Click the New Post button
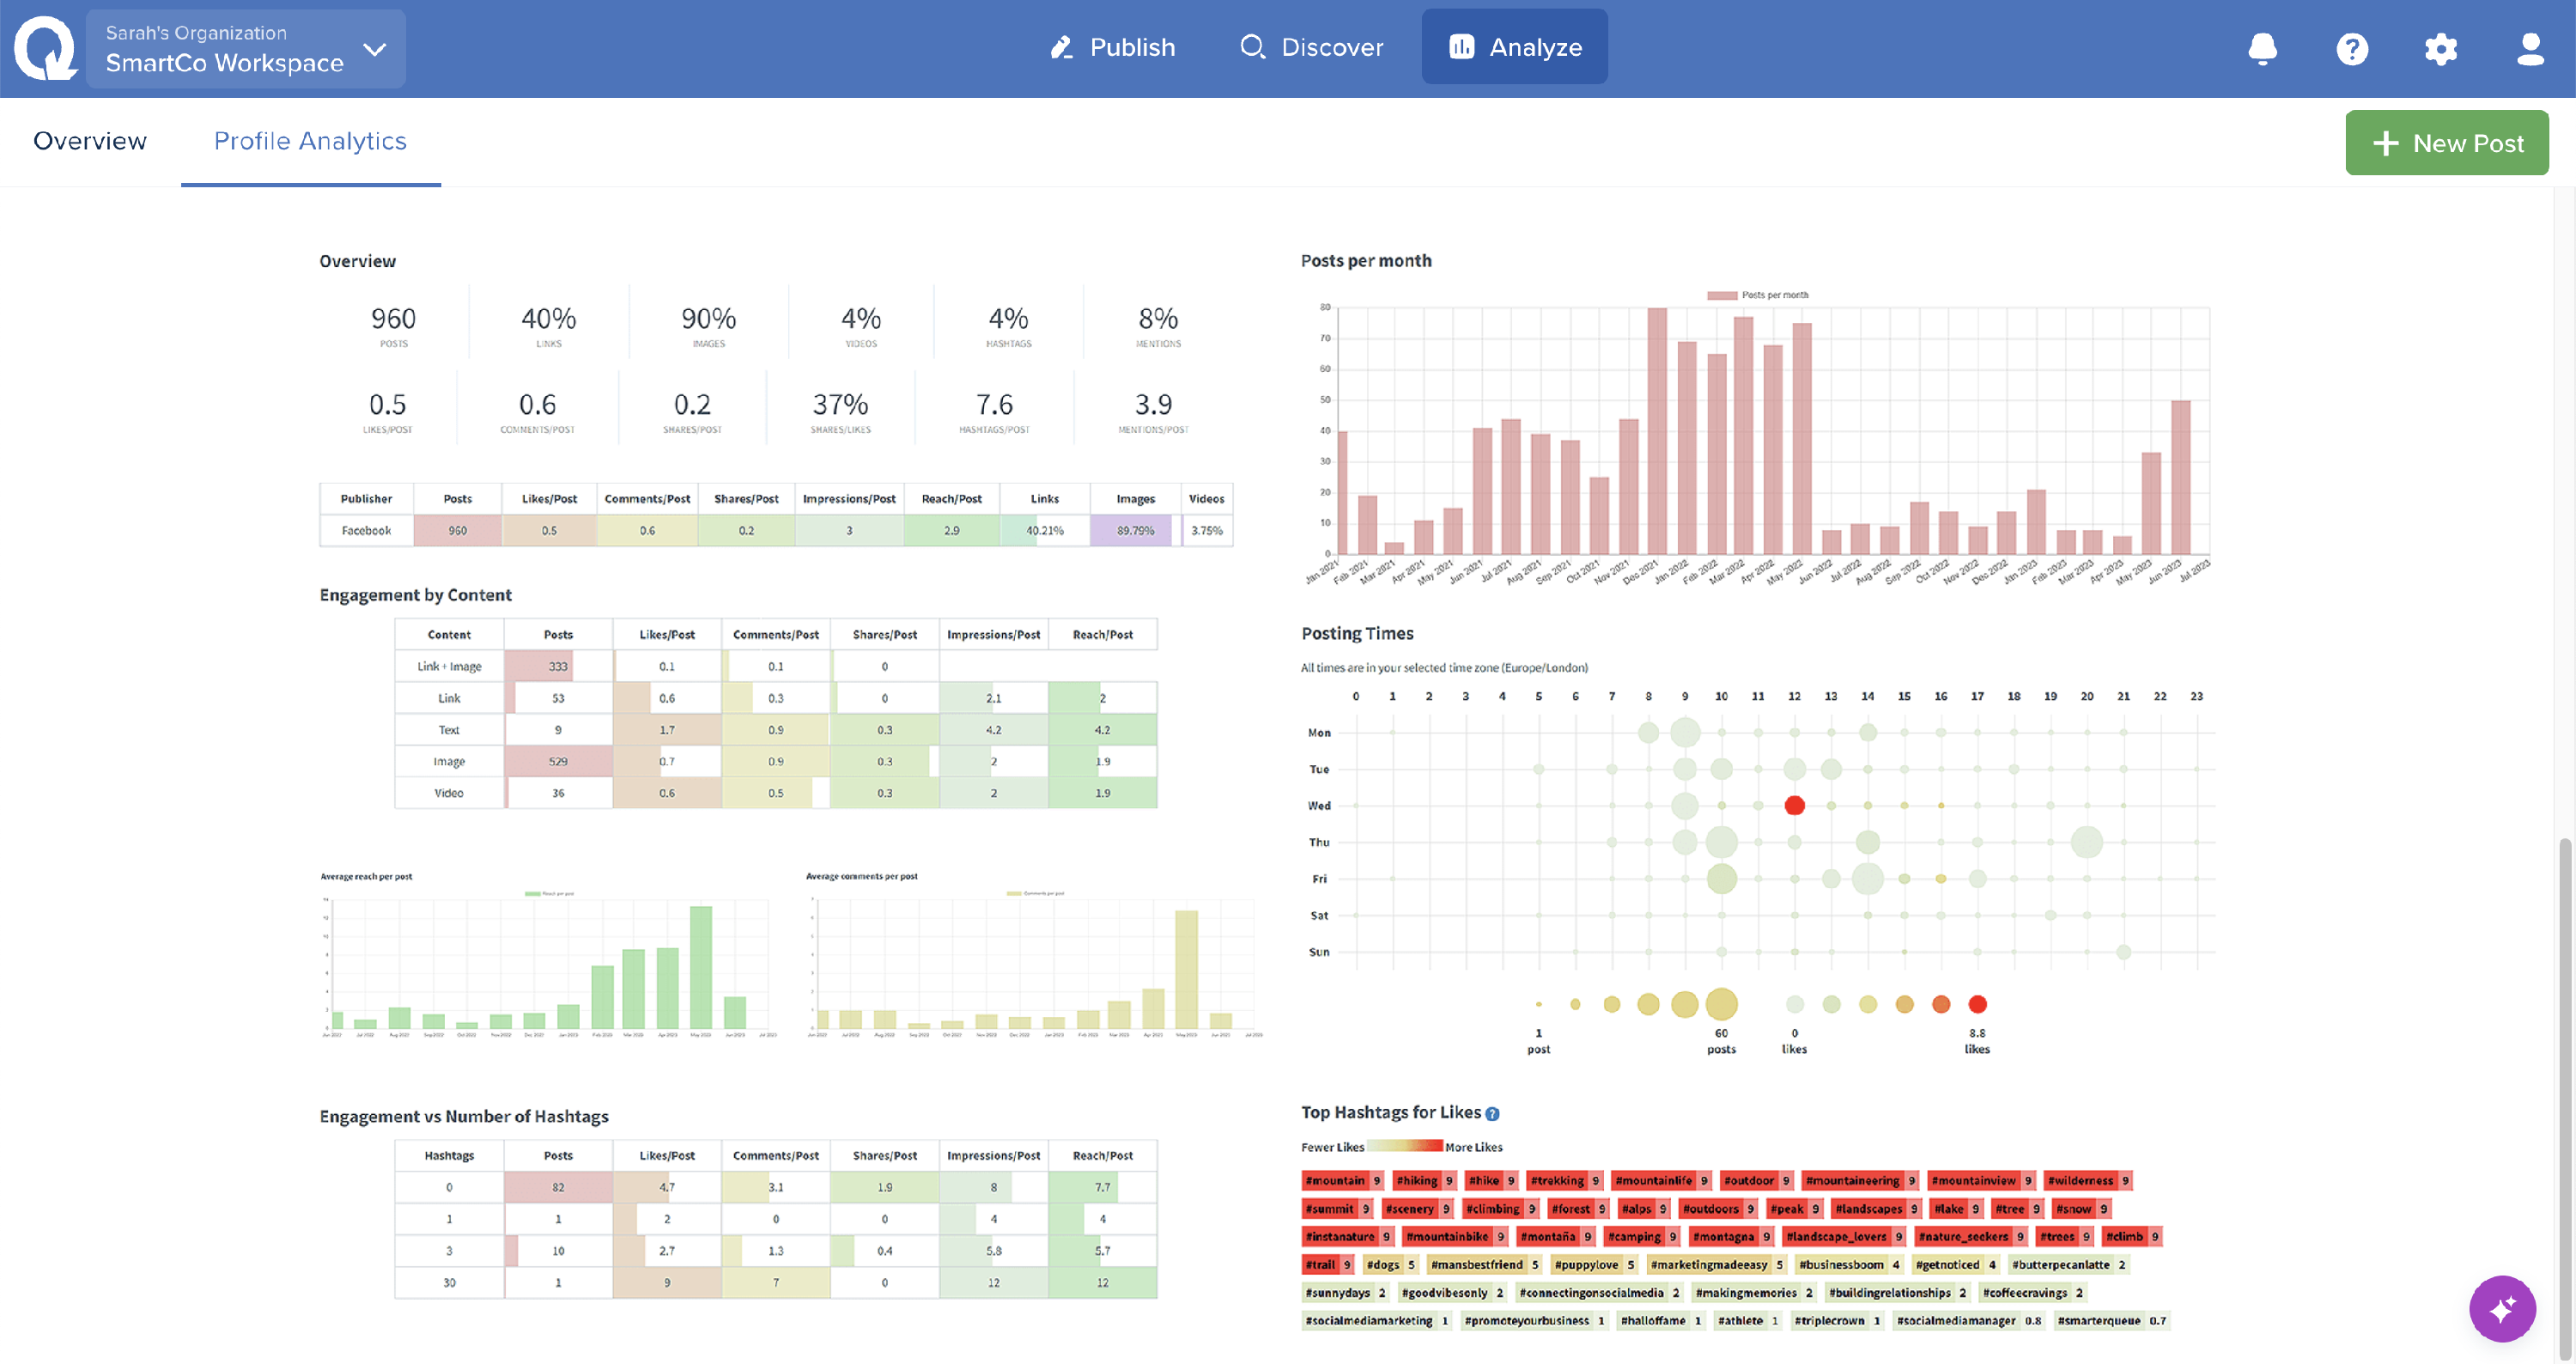This screenshot has width=2576, height=1364. [2446, 143]
